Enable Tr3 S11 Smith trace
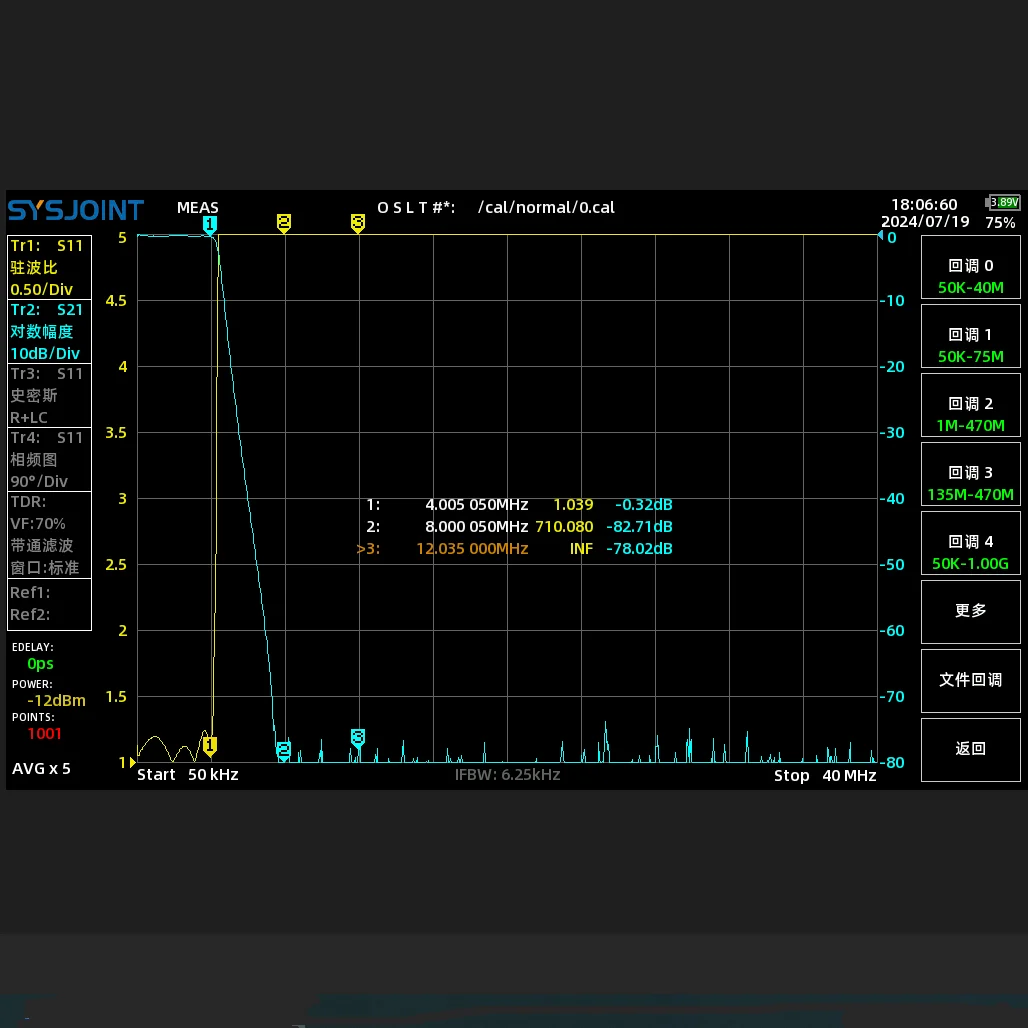1028x1028 pixels. coord(49,395)
